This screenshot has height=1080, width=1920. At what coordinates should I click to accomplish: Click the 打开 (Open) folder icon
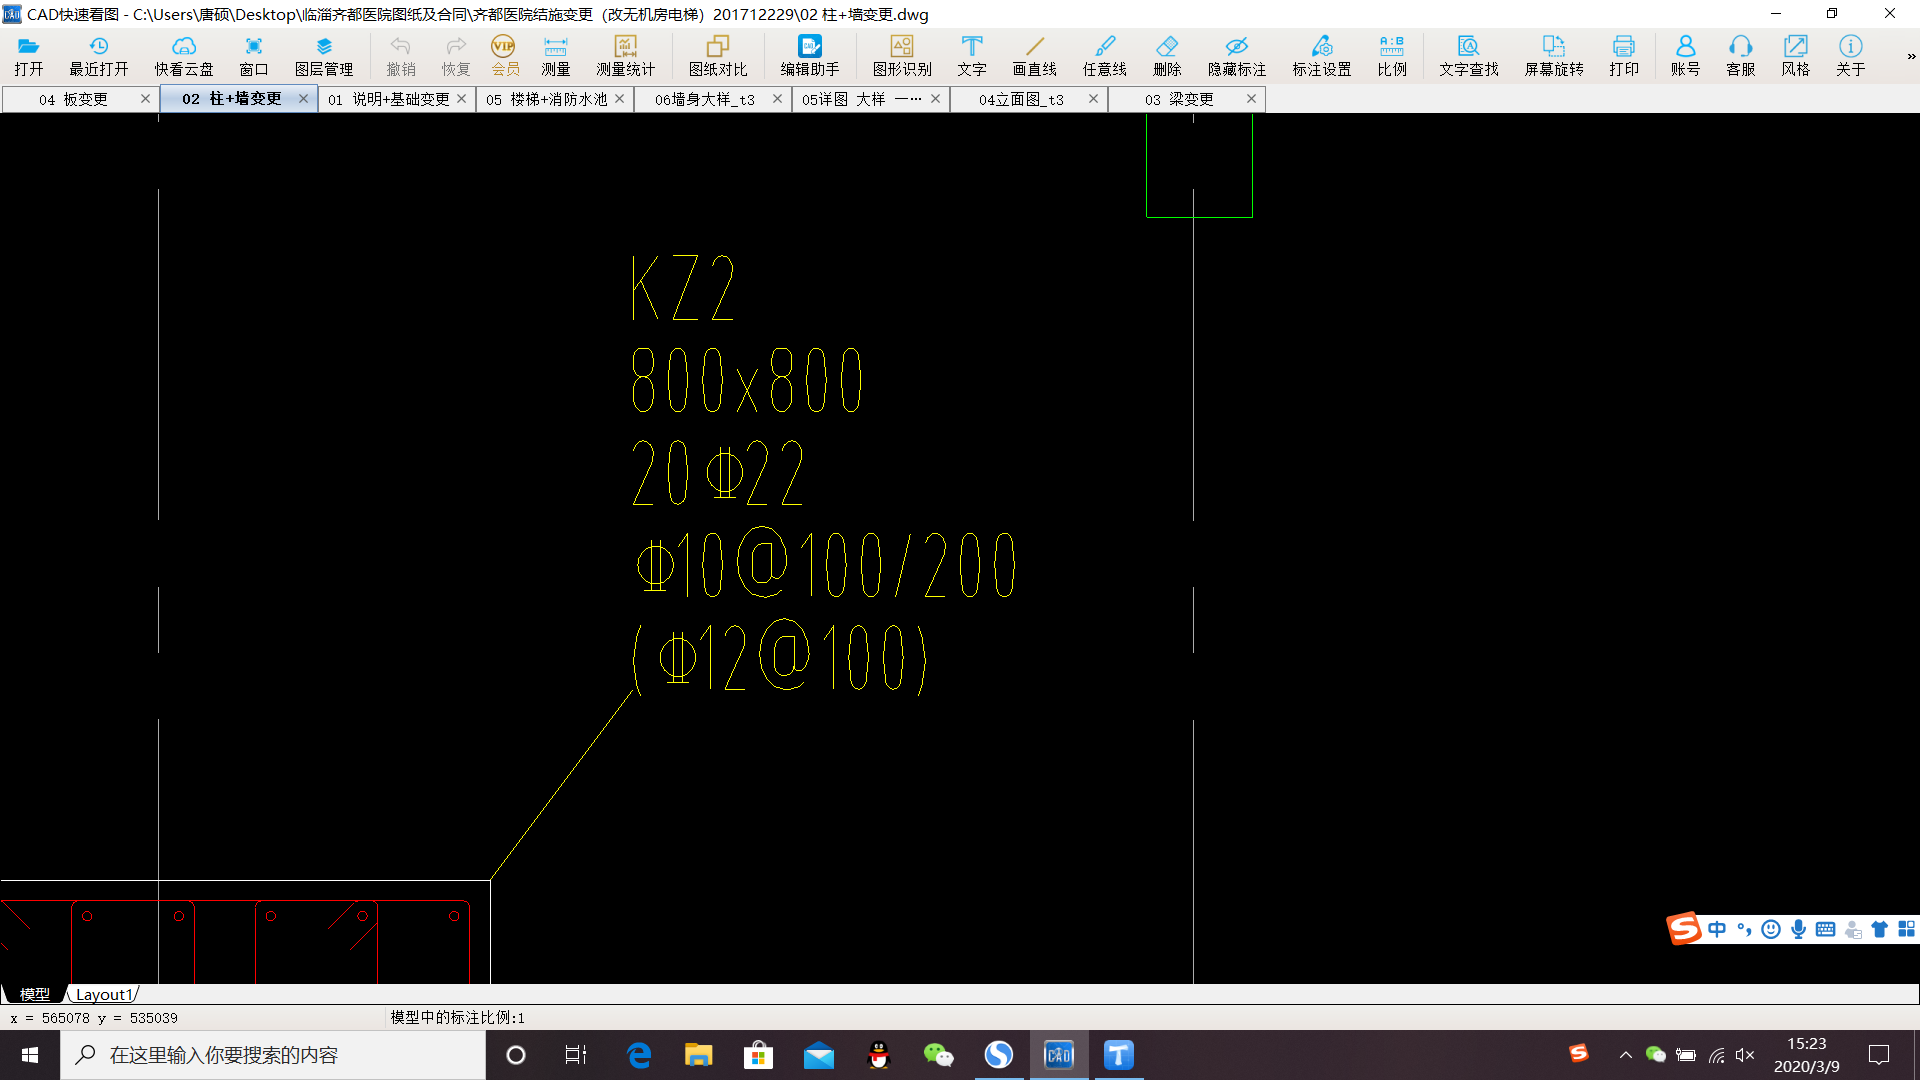(29, 56)
